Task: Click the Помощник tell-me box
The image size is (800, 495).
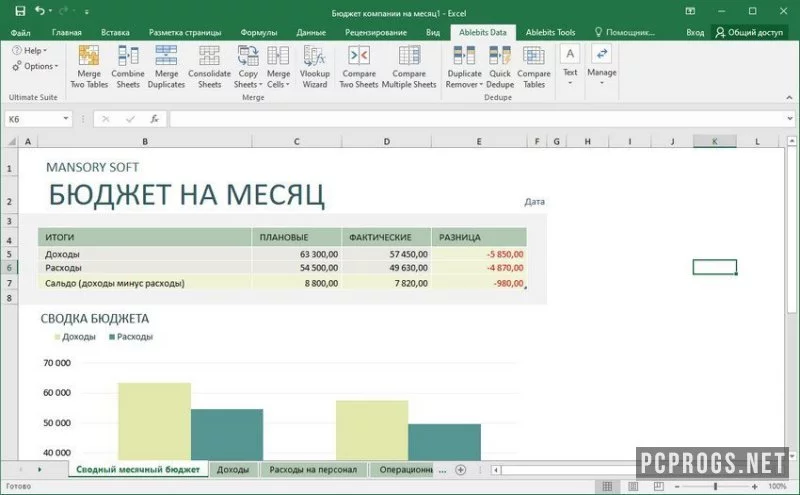Action: click(x=624, y=32)
